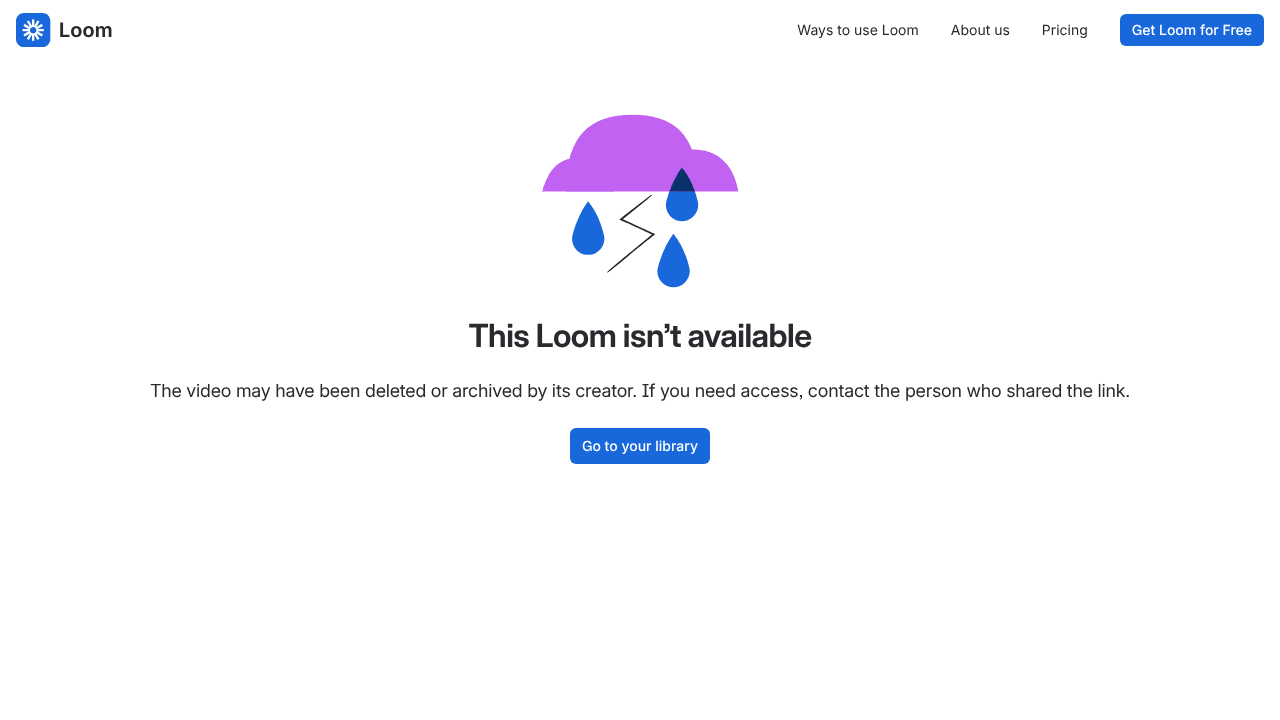This screenshot has width=1280, height=720.
Task: Click the raindrop overlapping the cloud
Action: pos(682,194)
